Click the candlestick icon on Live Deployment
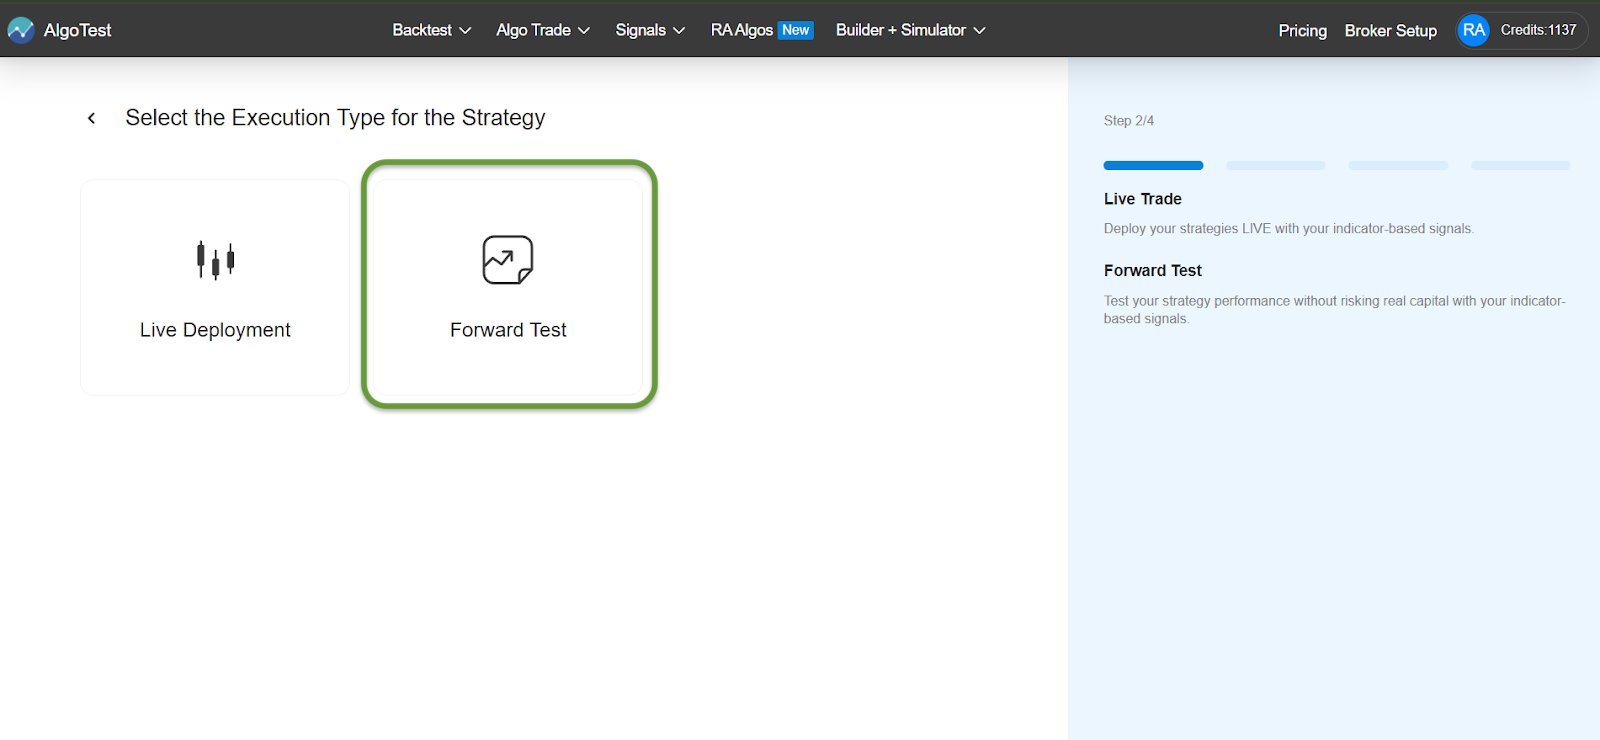The height and width of the screenshot is (740, 1600). pyautogui.click(x=215, y=260)
